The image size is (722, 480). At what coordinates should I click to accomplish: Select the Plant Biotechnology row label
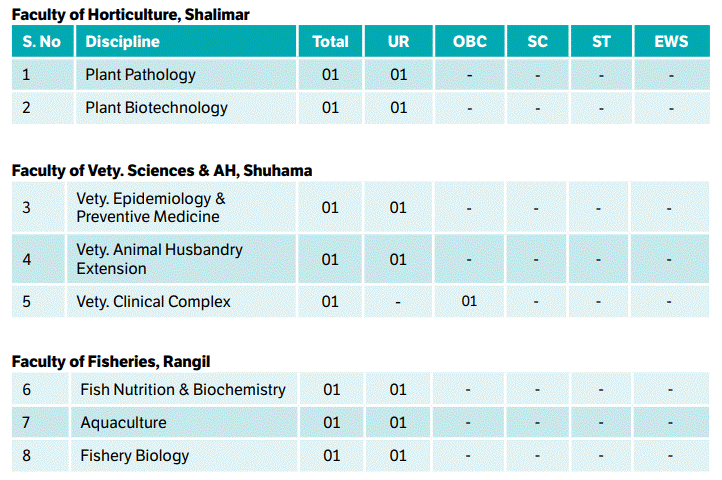click(x=156, y=107)
